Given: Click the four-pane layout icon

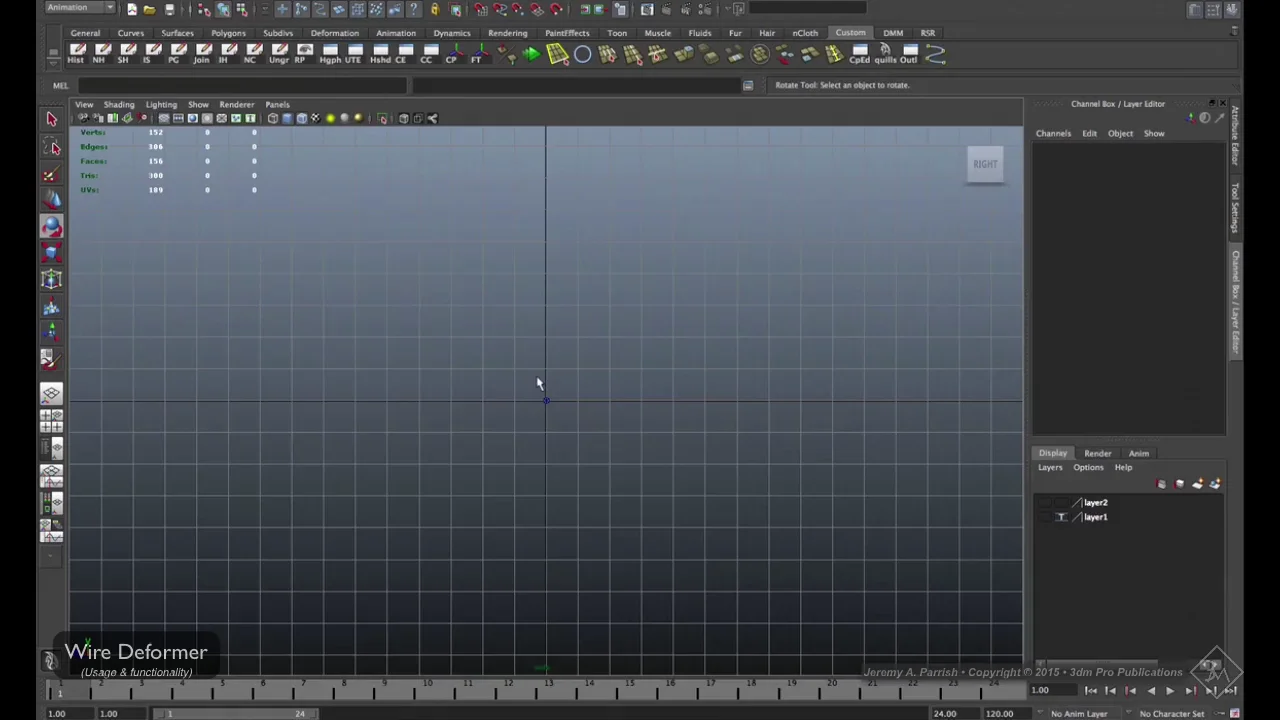Looking at the screenshot, I should point(52,420).
